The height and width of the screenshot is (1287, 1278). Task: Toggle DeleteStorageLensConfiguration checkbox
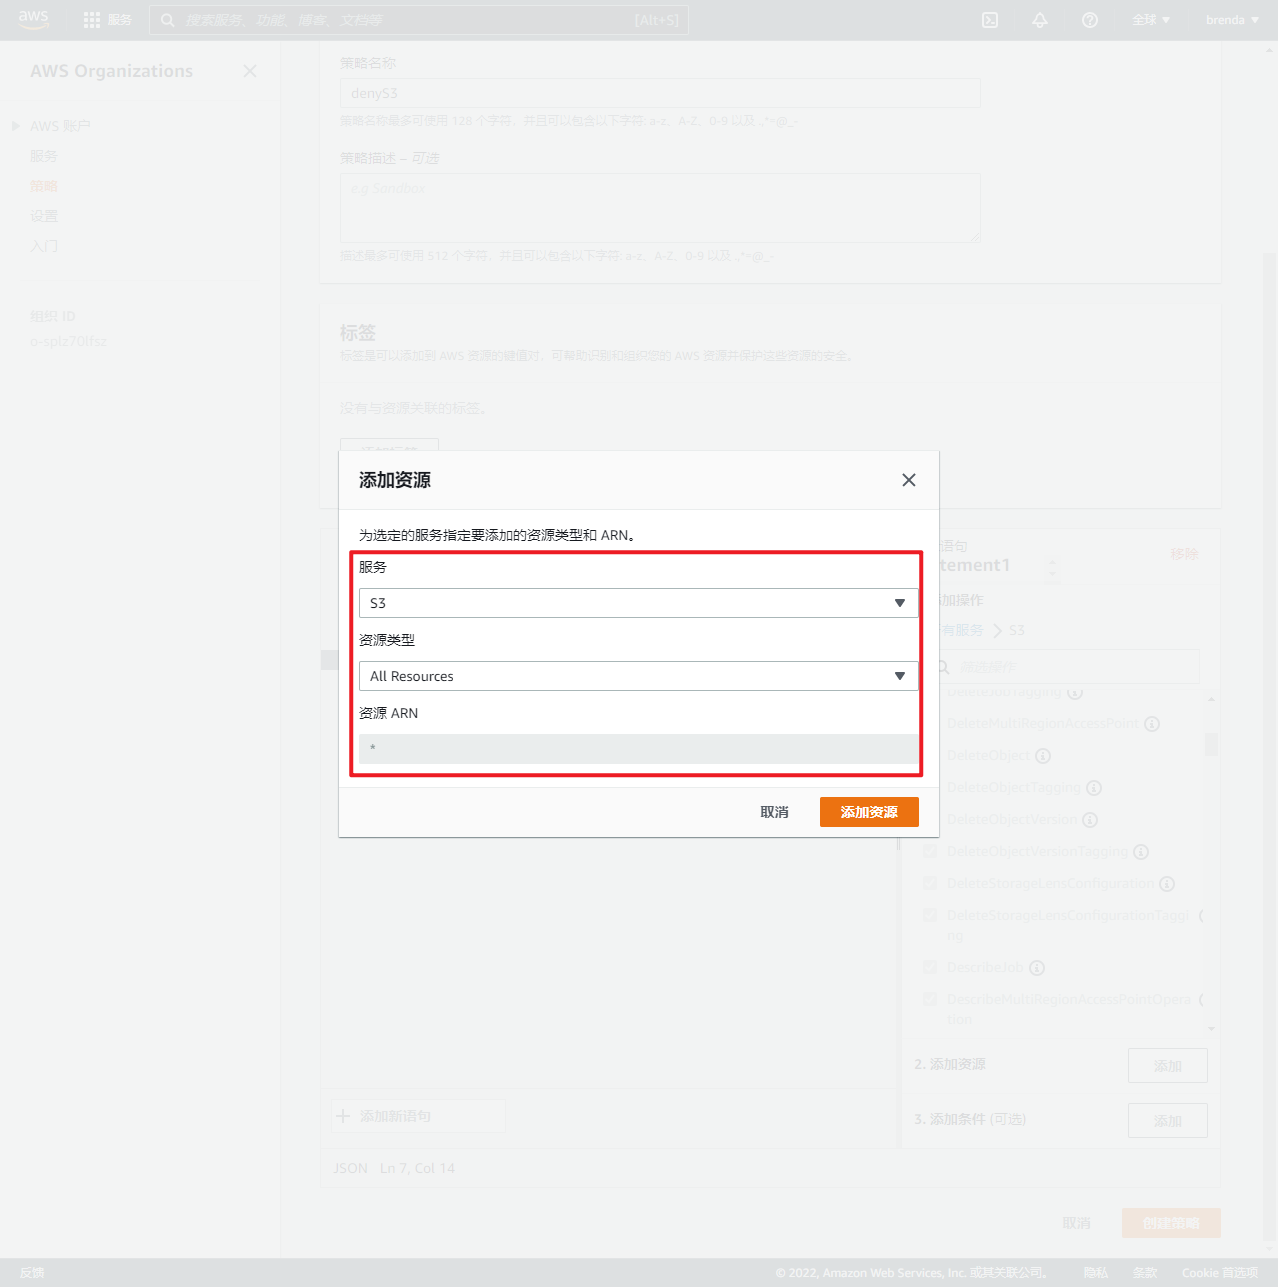930,883
